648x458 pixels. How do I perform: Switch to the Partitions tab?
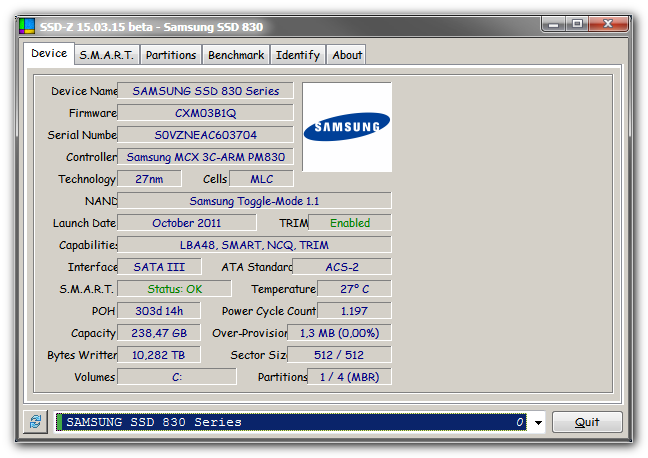tap(171, 55)
